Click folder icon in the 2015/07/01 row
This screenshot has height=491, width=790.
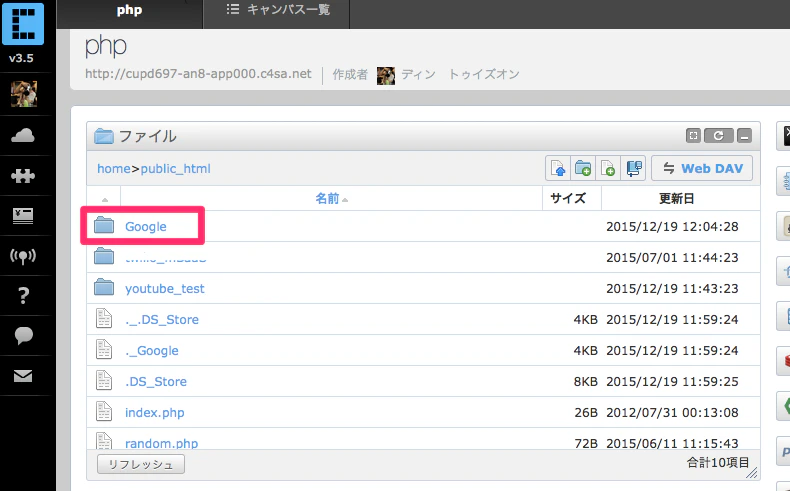click(104, 257)
